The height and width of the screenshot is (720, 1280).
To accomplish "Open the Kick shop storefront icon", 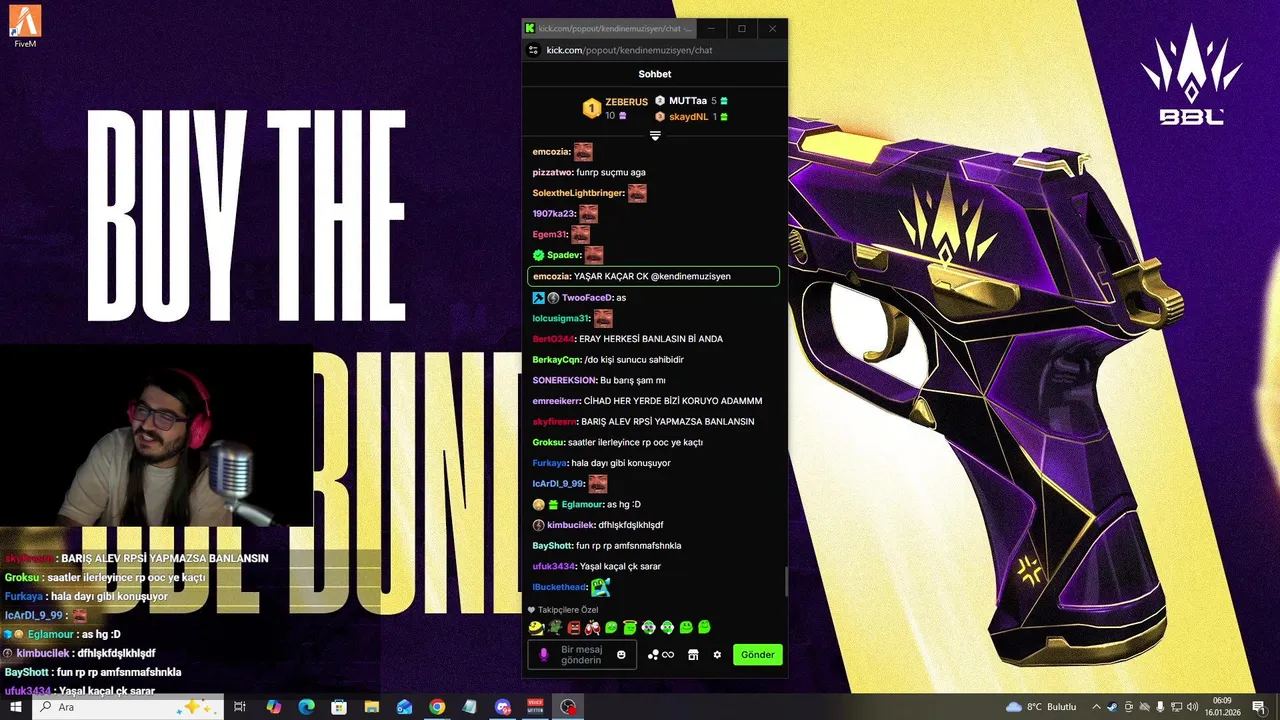I will pyautogui.click(x=693, y=655).
